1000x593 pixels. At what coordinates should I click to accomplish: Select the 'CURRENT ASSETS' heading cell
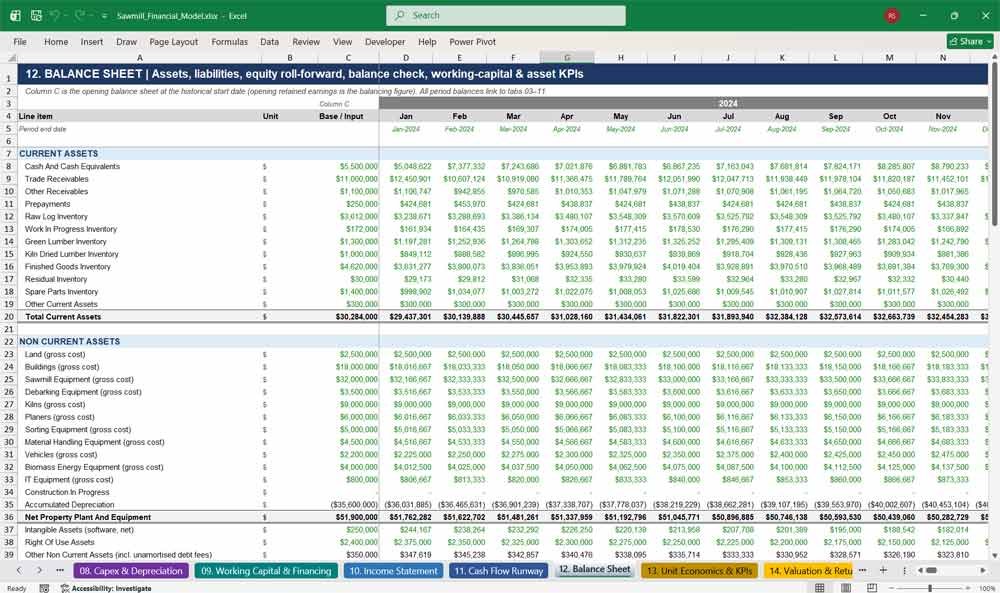click(x=140, y=154)
